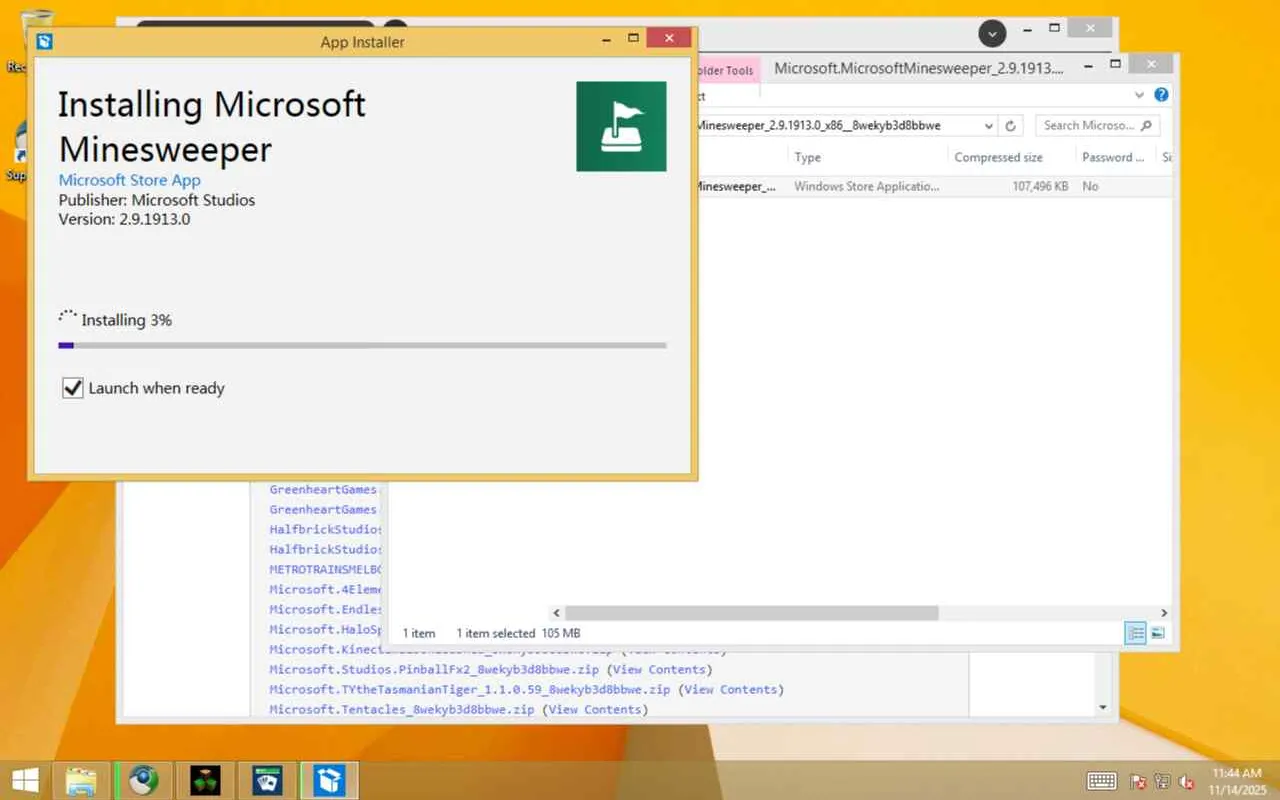Open View Contents for Microsoft.Tentacles zip

(596, 709)
